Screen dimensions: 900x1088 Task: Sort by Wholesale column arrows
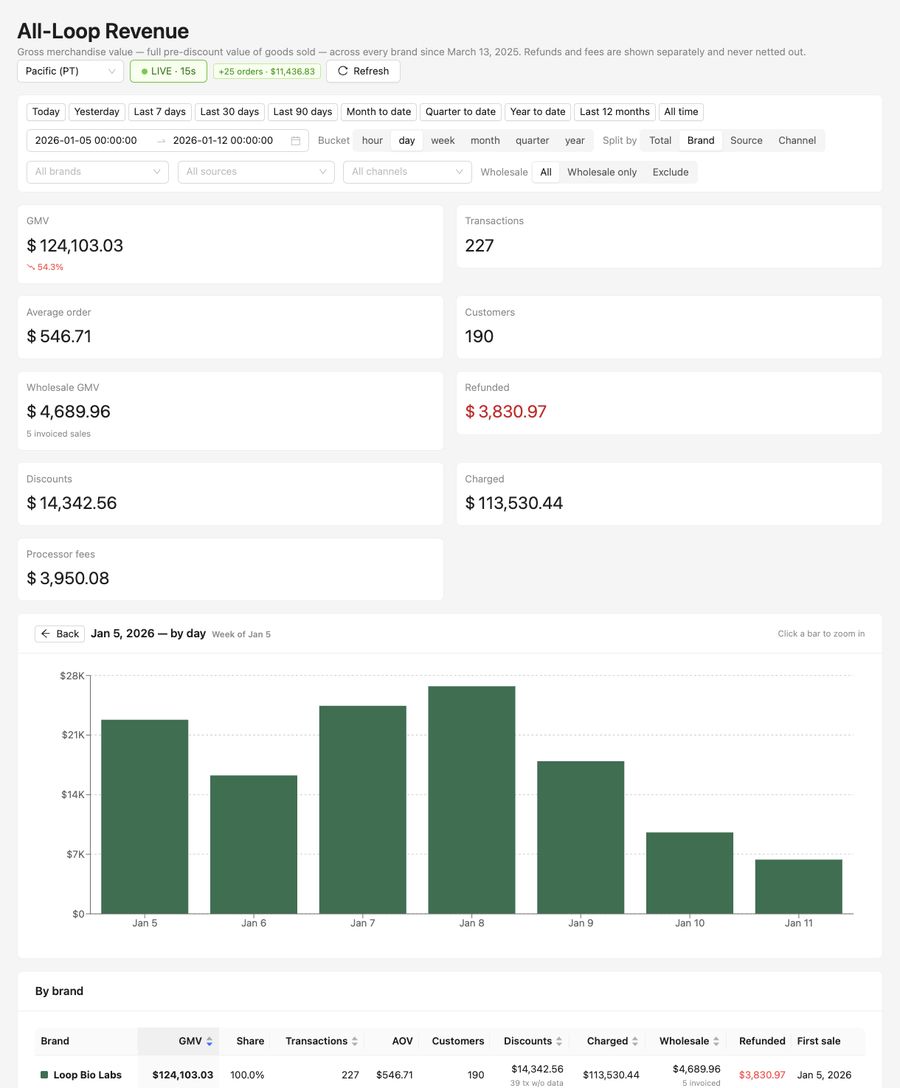716,1041
